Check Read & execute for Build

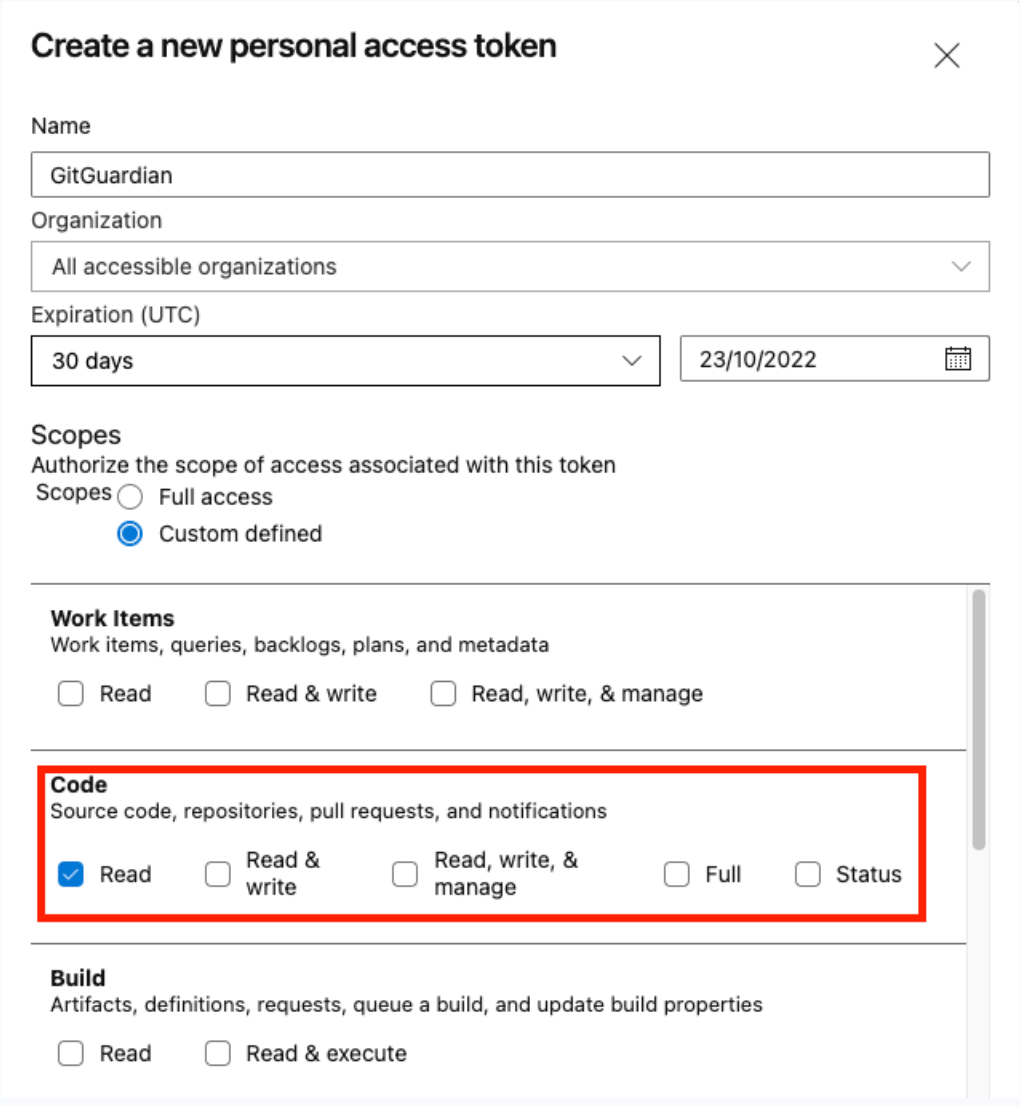coord(218,1052)
